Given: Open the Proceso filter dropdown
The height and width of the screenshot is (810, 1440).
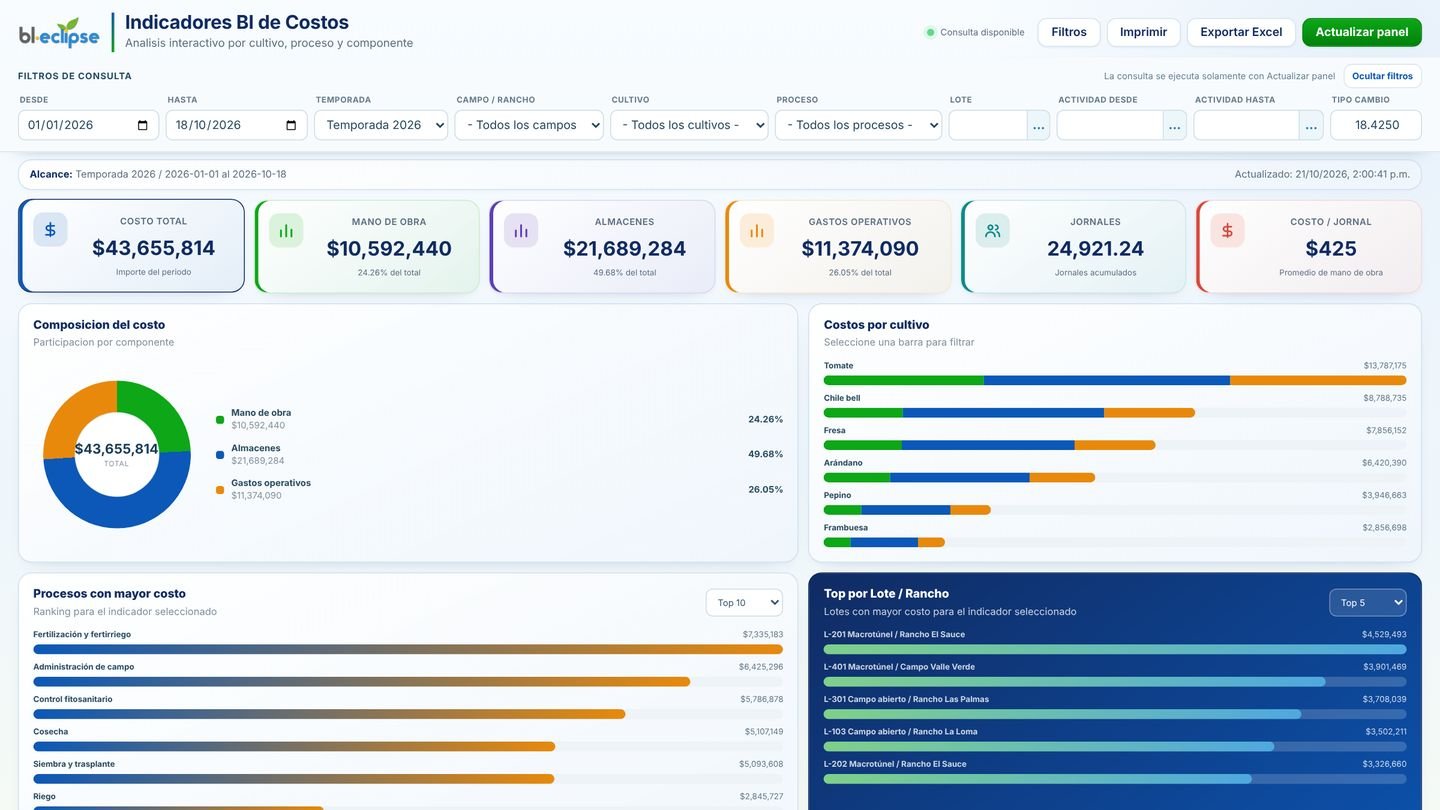Looking at the screenshot, I should (859, 125).
